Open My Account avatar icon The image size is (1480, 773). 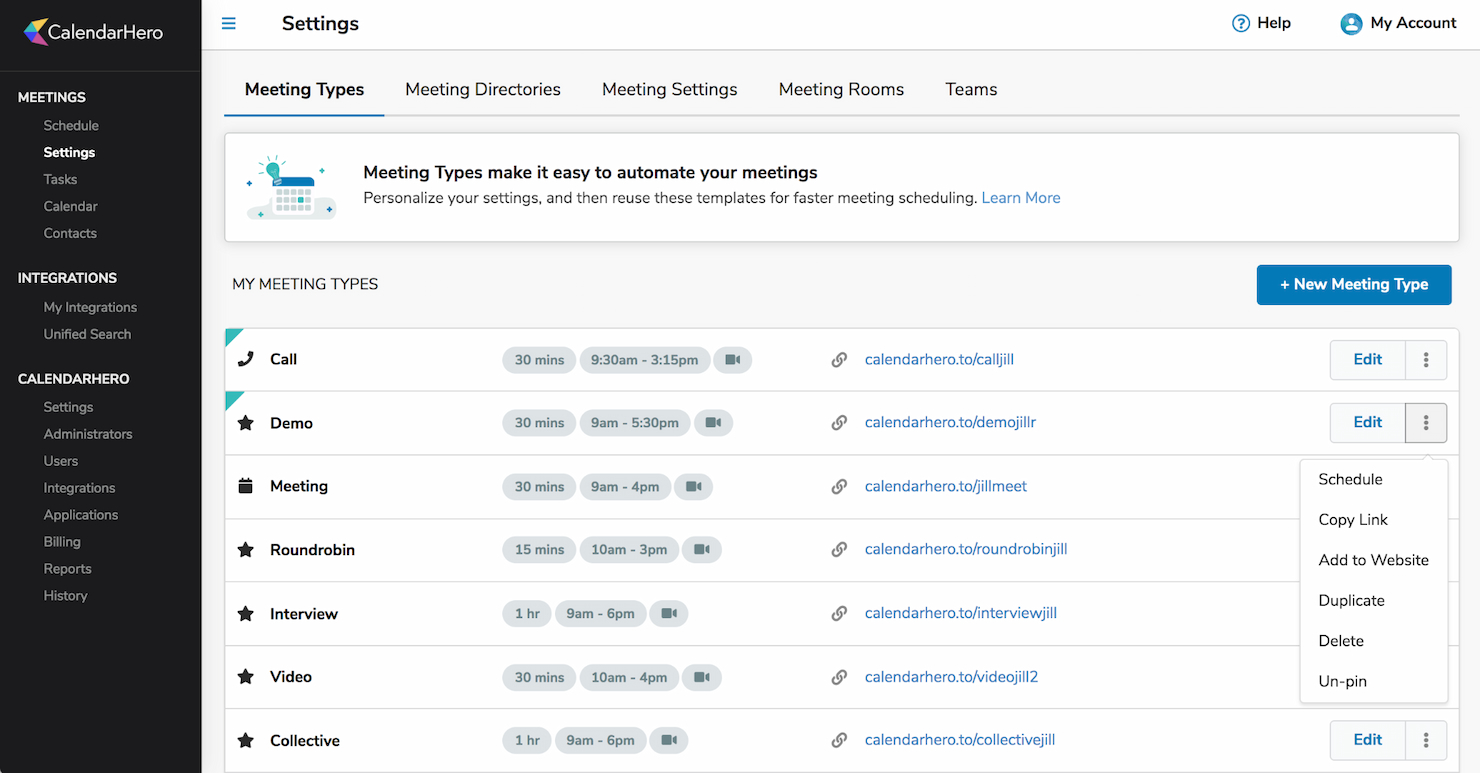(1351, 24)
